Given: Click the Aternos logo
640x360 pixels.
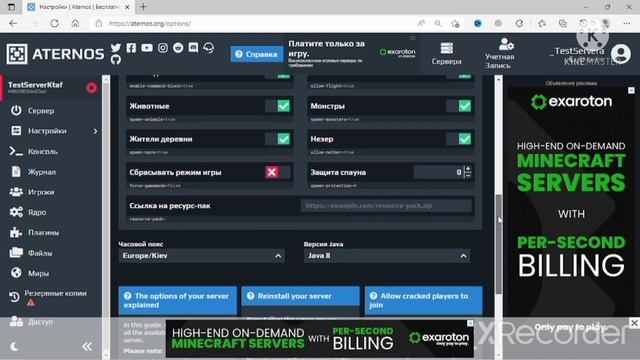Looking at the screenshot, I should (55, 54).
